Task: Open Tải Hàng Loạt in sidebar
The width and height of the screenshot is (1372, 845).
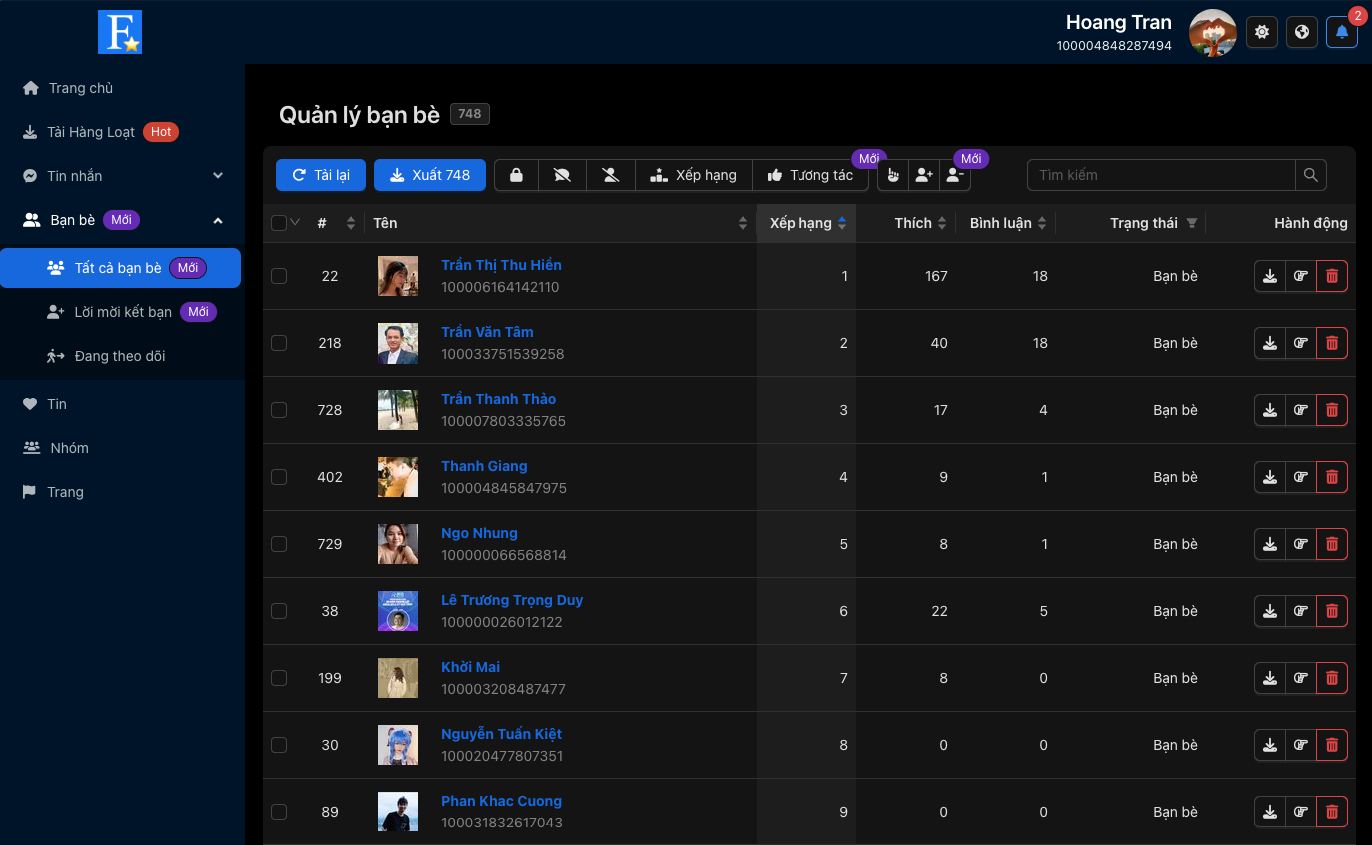Action: (x=122, y=132)
